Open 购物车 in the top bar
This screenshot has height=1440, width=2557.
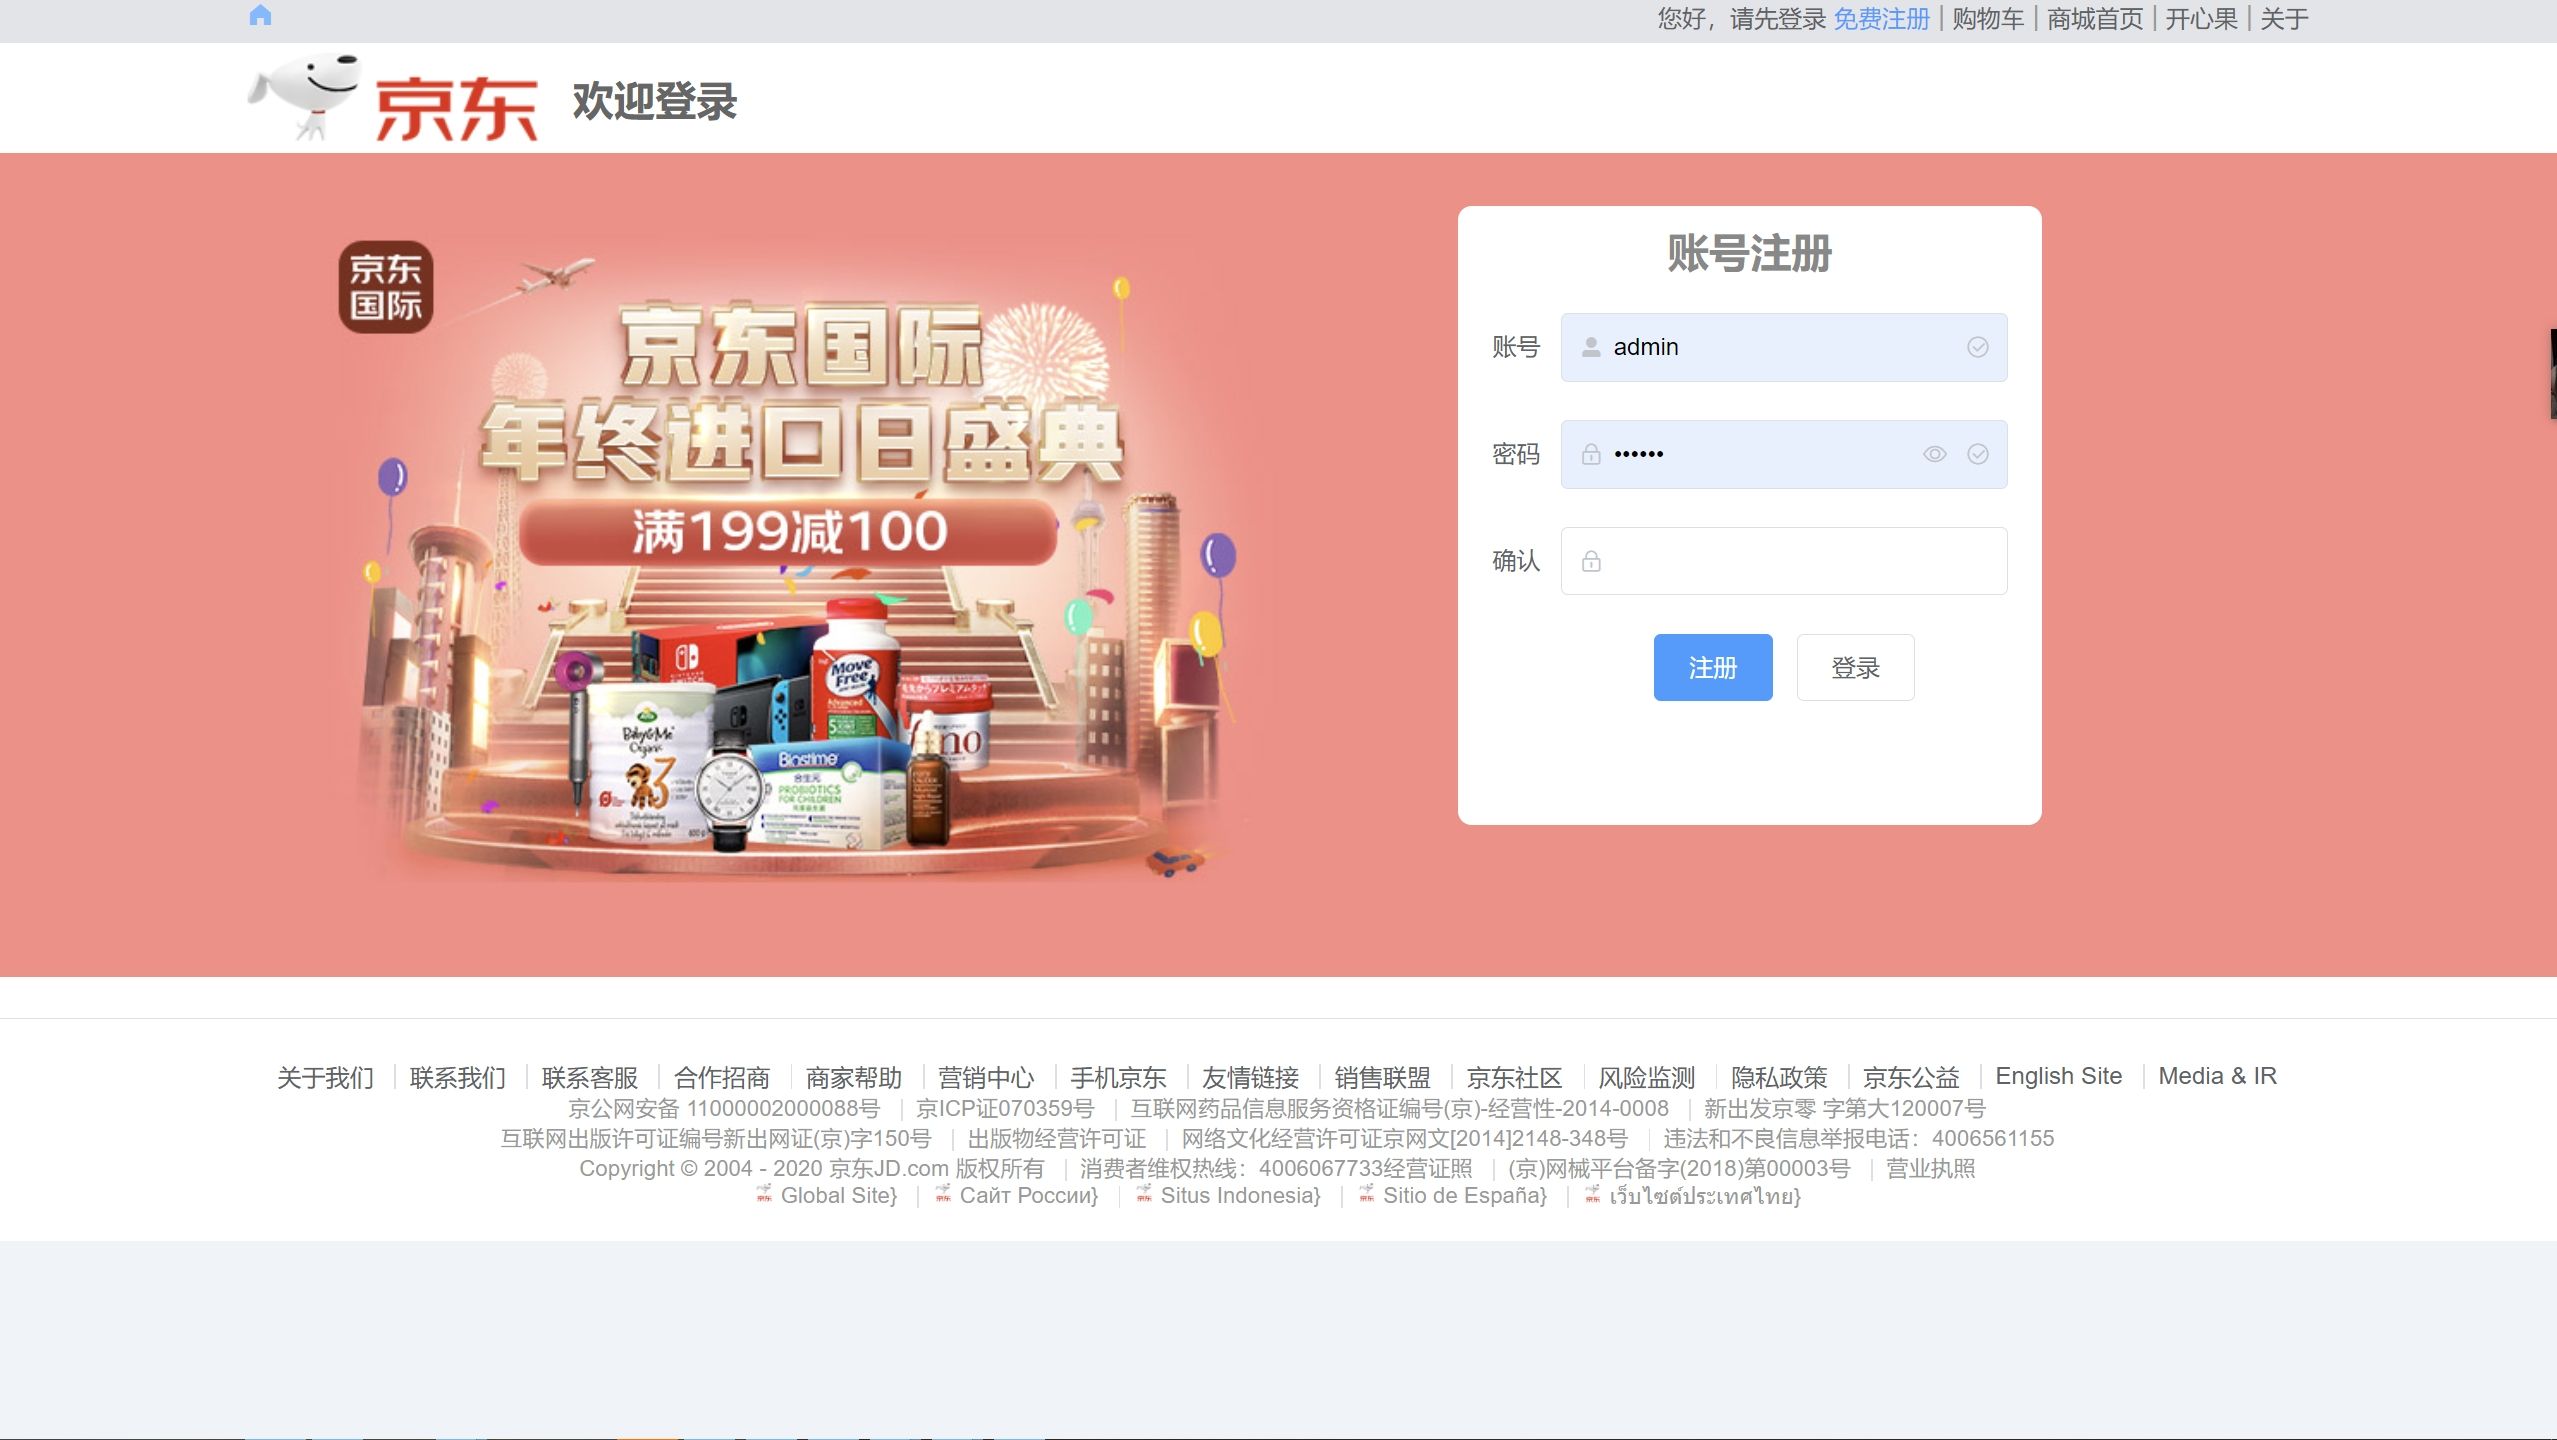pyautogui.click(x=1987, y=19)
